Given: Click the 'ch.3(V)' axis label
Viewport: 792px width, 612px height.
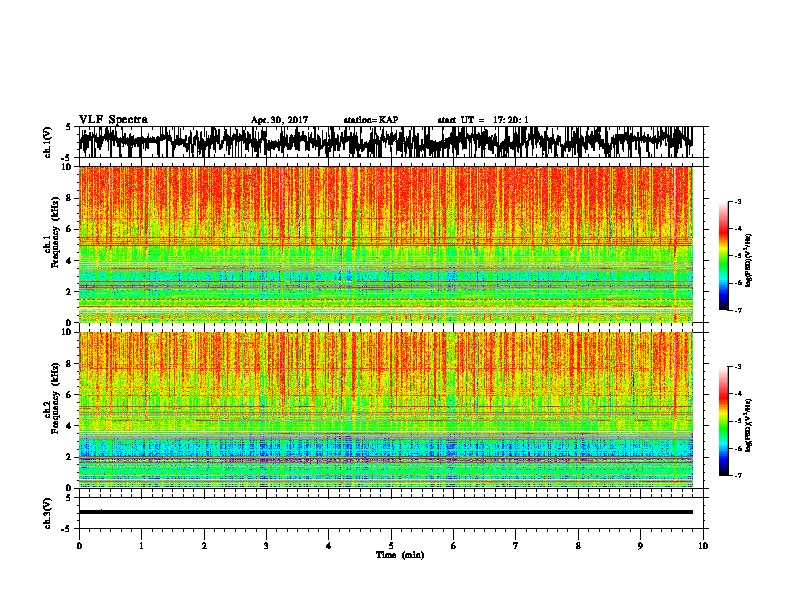Looking at the screenshot, I should (x=47, y=513).
